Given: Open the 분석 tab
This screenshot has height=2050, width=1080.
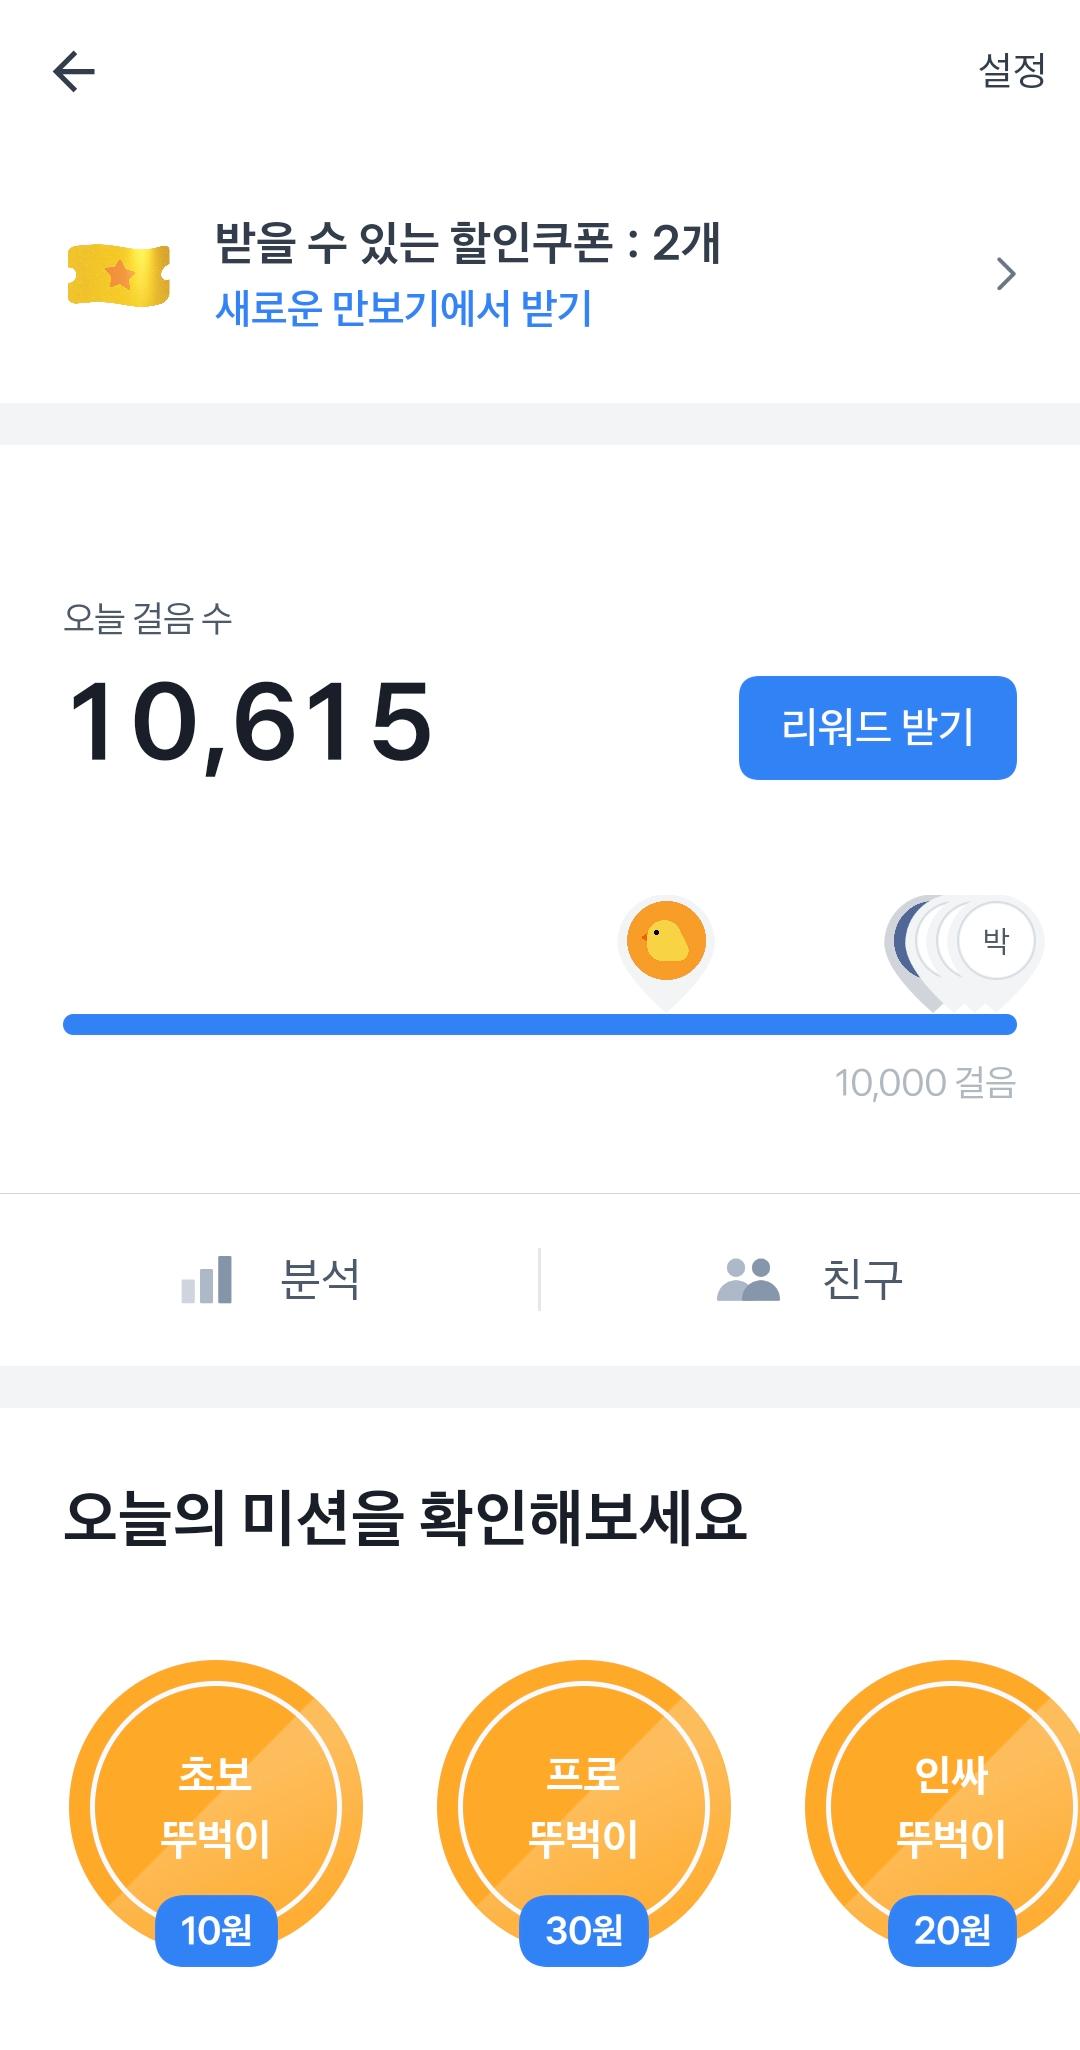Looking at the screenshot, I should point(320,1279).
